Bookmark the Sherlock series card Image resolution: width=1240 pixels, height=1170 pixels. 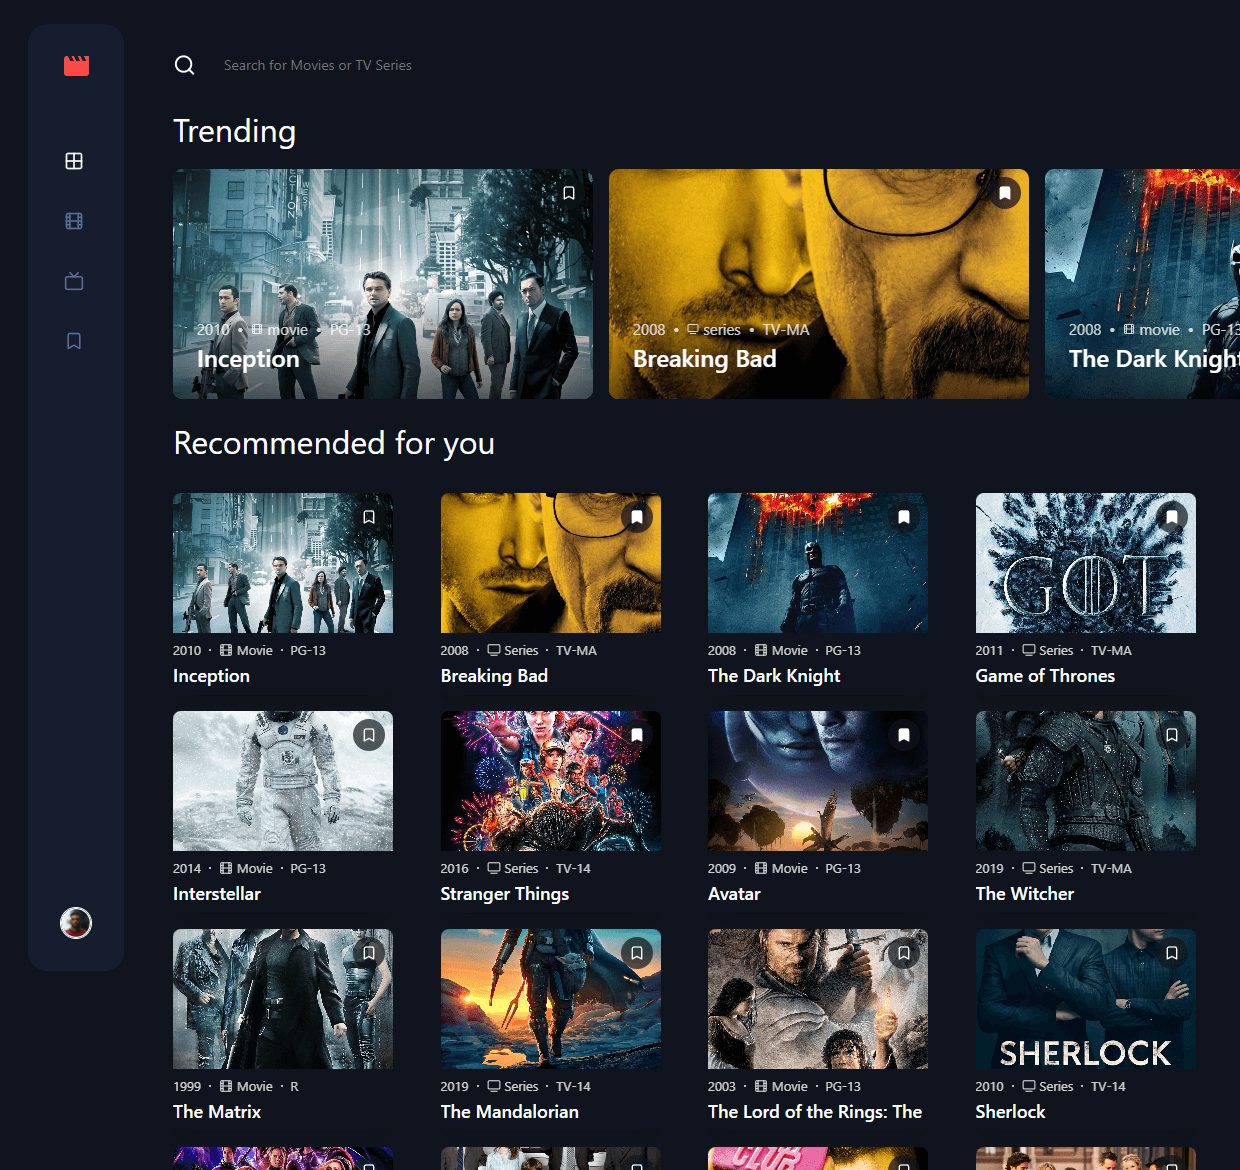(1172, 953)
